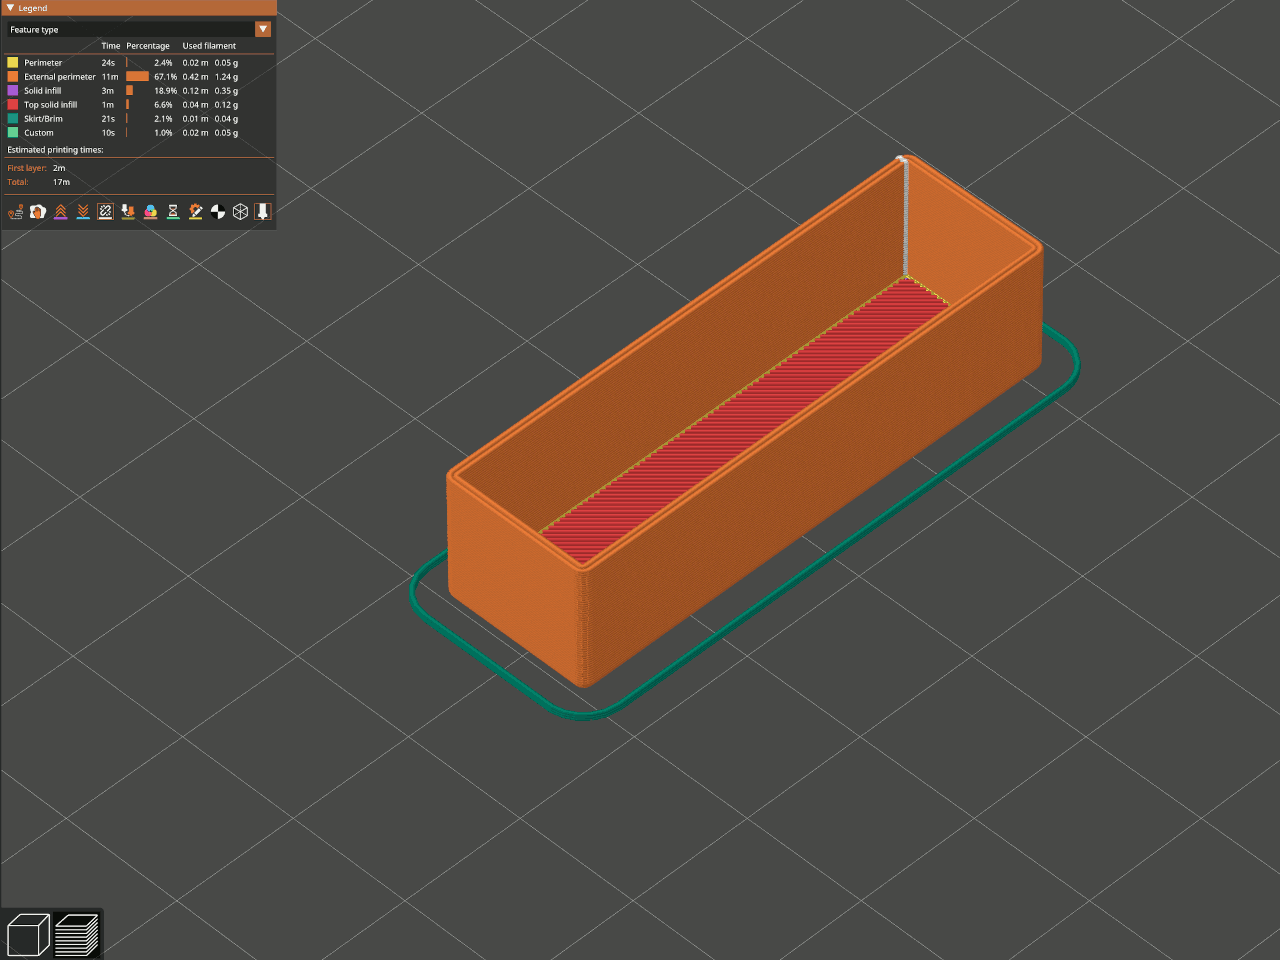Toggle Custom G-codes visibility icon
The width and height of the screenshot is (1280, 960).
point(196,211)
